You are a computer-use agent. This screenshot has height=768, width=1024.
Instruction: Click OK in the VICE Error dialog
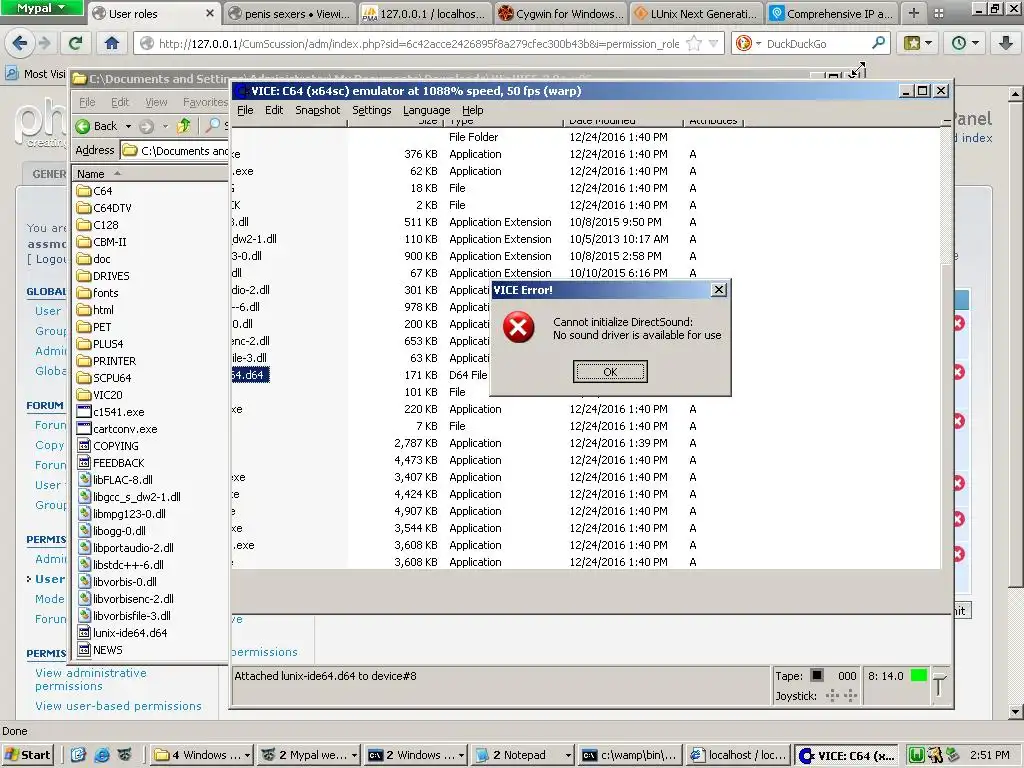click(610, 372)
